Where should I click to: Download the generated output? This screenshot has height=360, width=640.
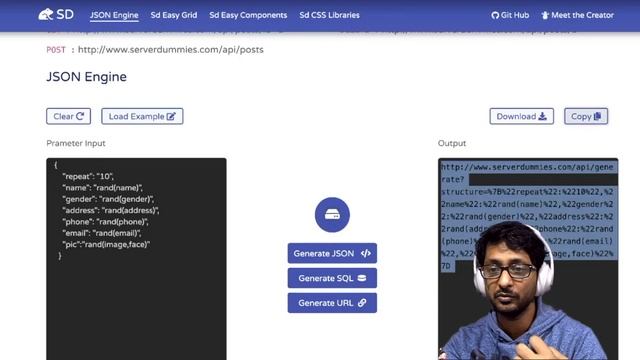[521, 116]
